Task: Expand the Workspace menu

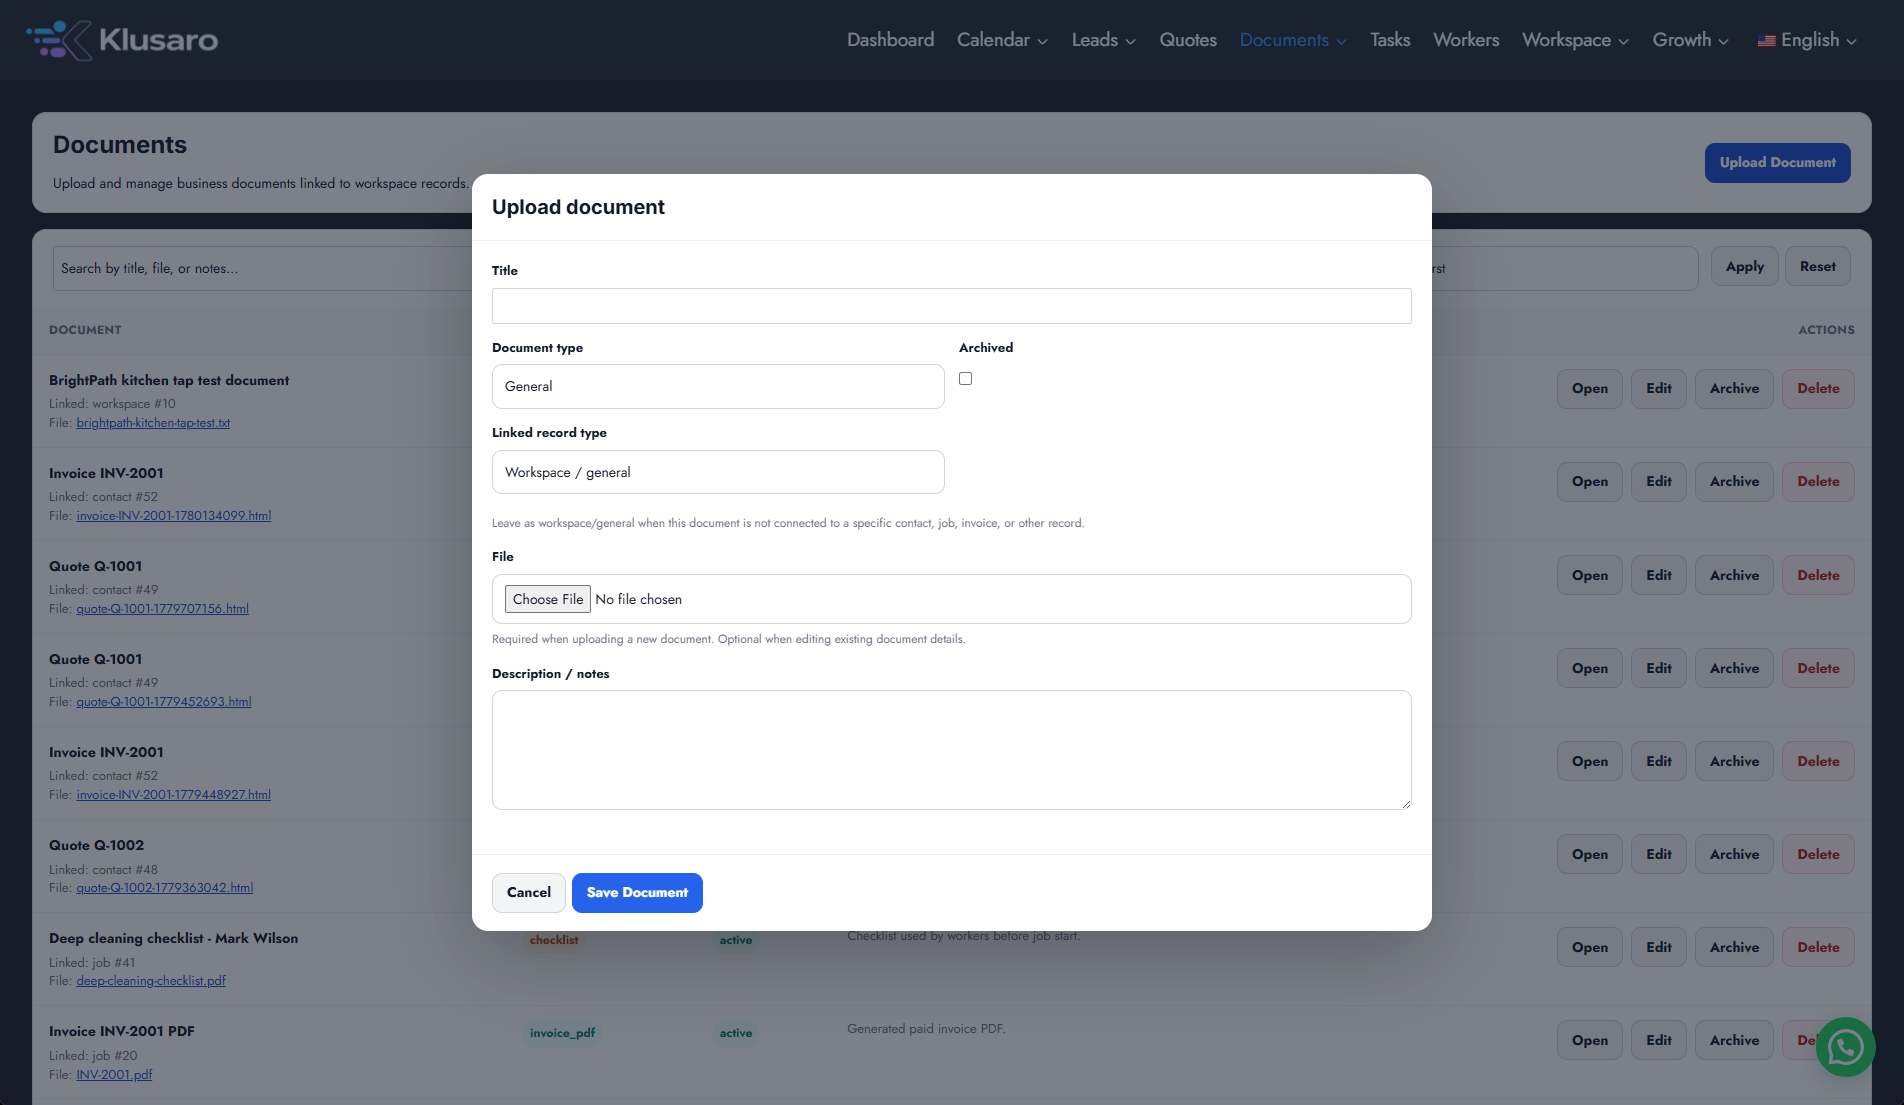Action: [1575, 40]
